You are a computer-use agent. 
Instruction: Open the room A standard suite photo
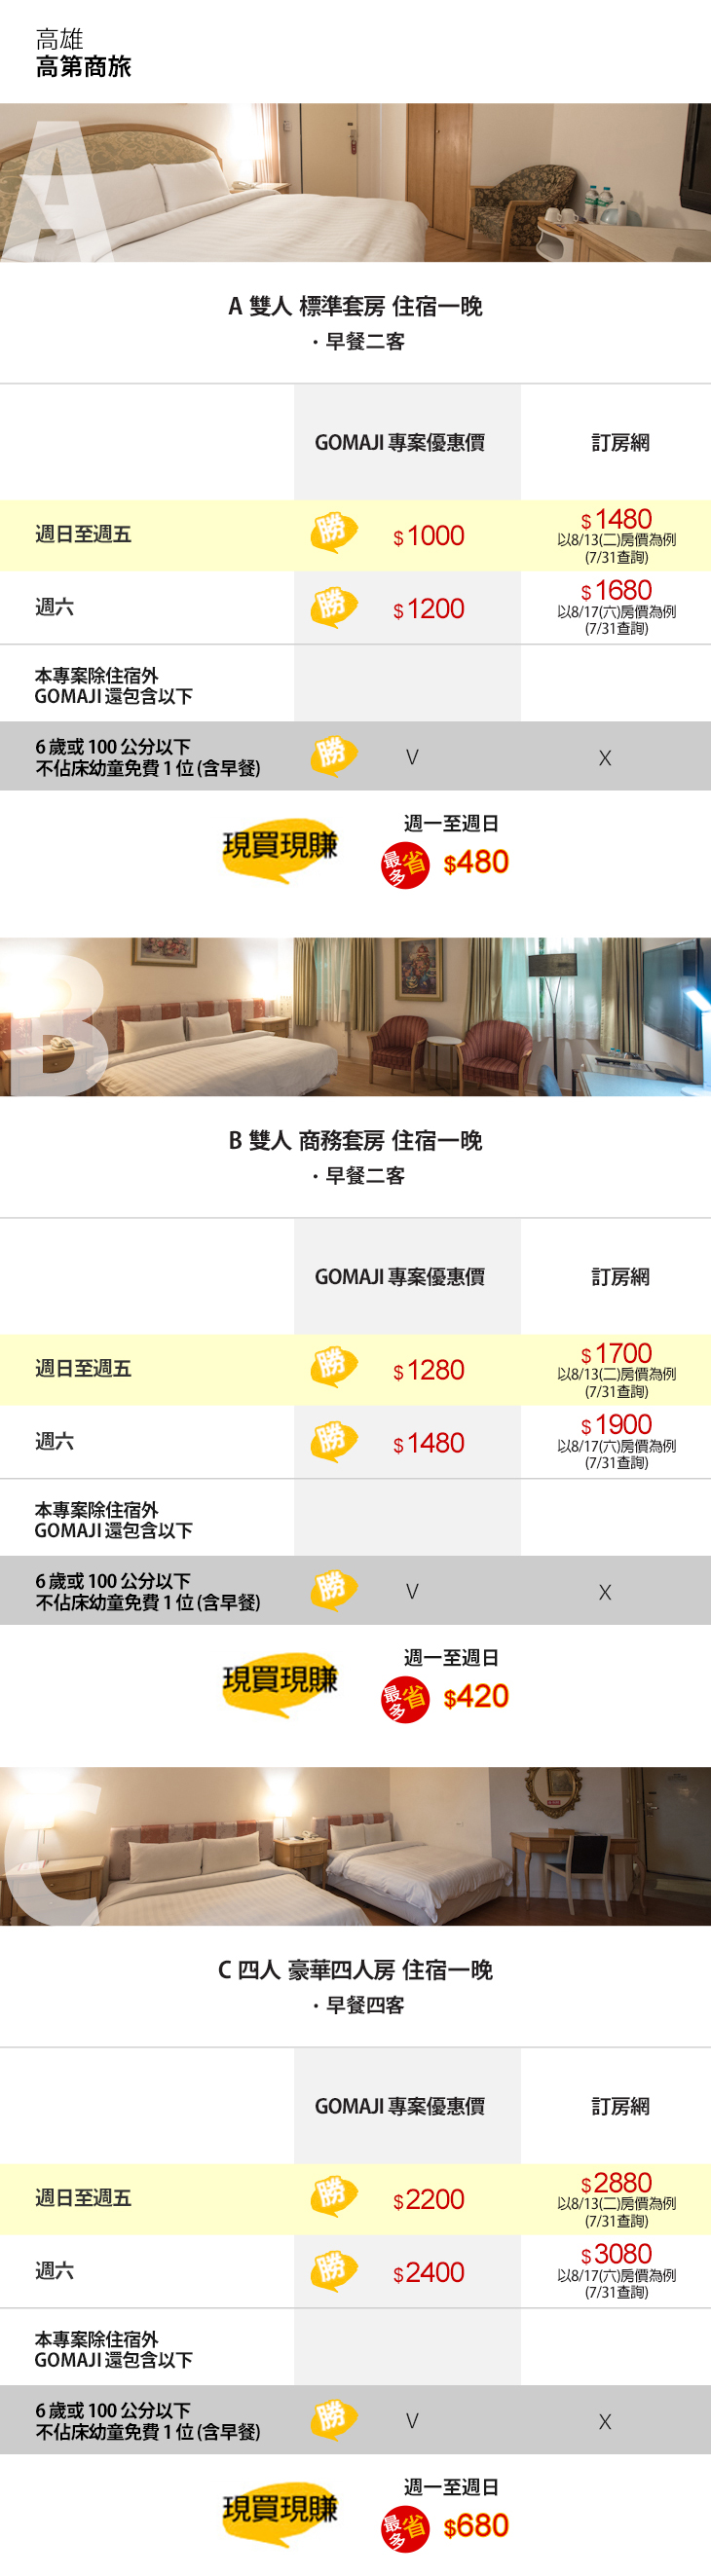click(x=355, y=182)
